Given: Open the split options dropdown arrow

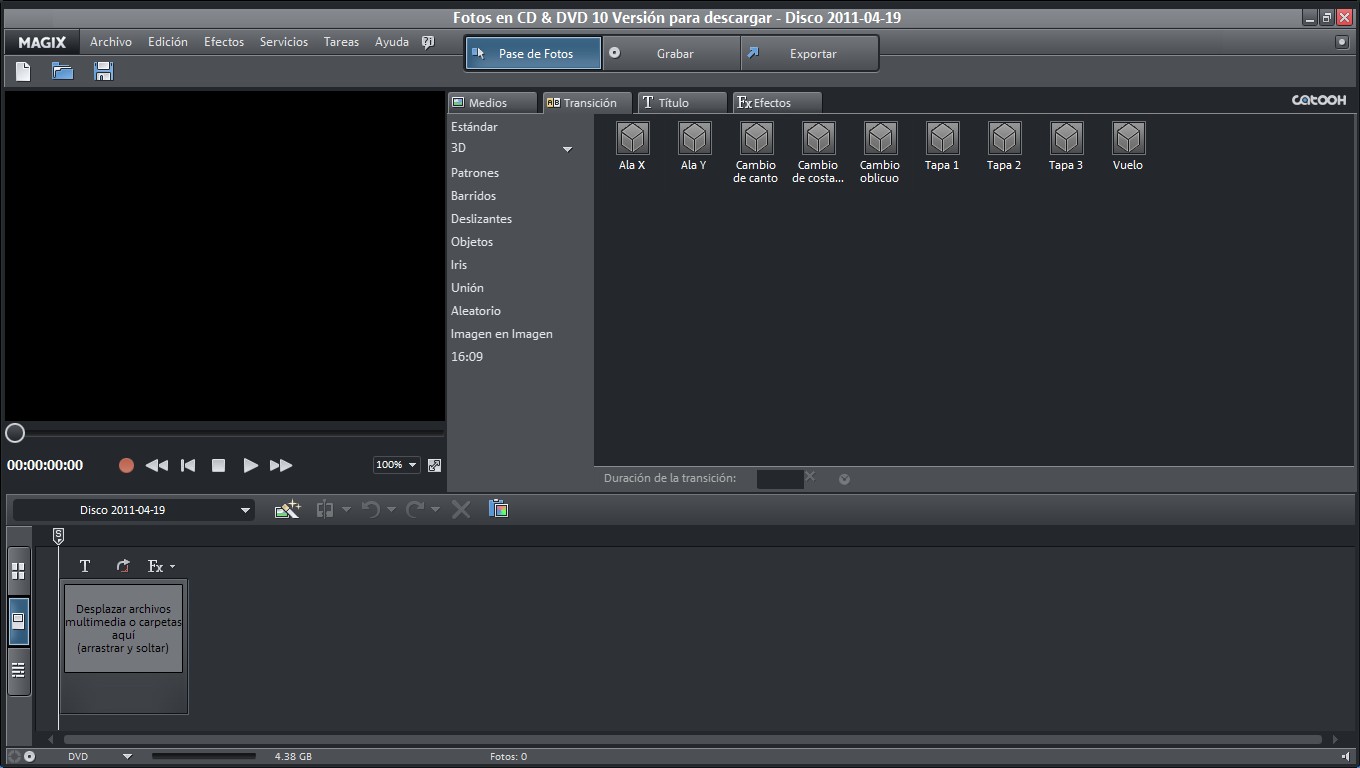Looking at the screenshot, I should (346, 509).
